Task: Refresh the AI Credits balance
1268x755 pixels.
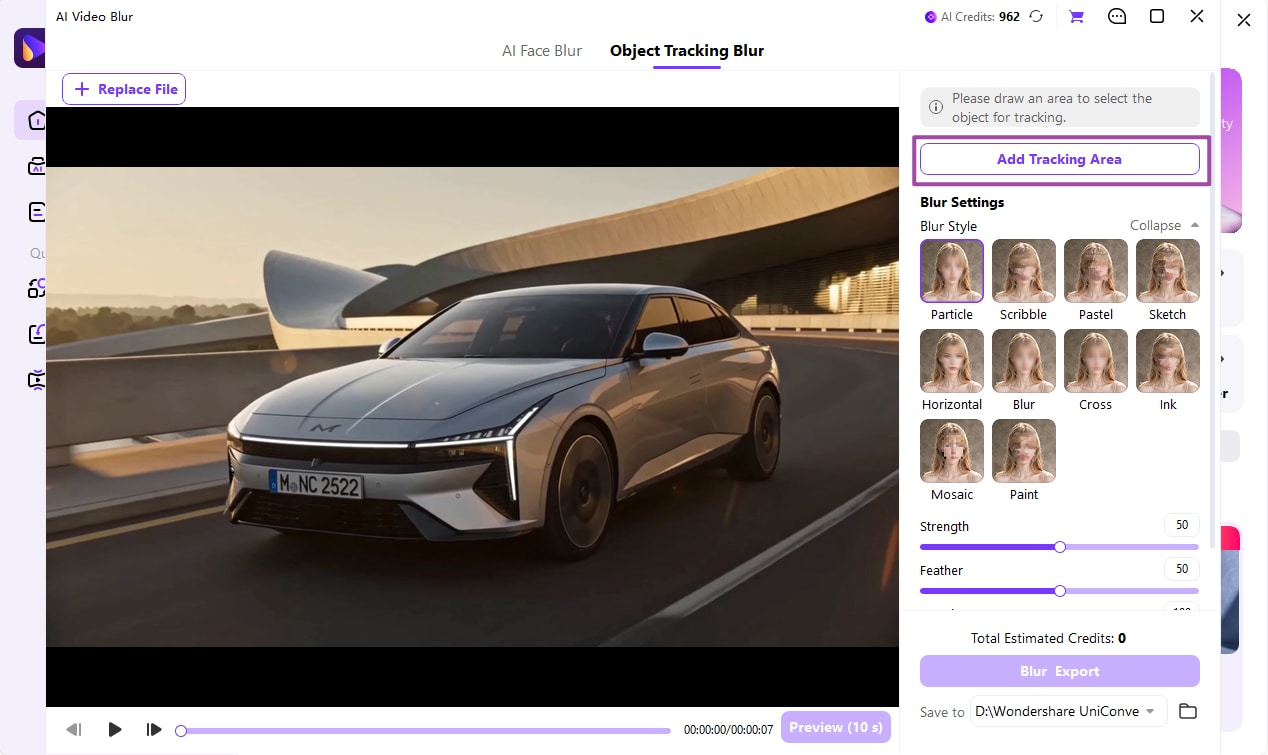Action: point(1036,17)
